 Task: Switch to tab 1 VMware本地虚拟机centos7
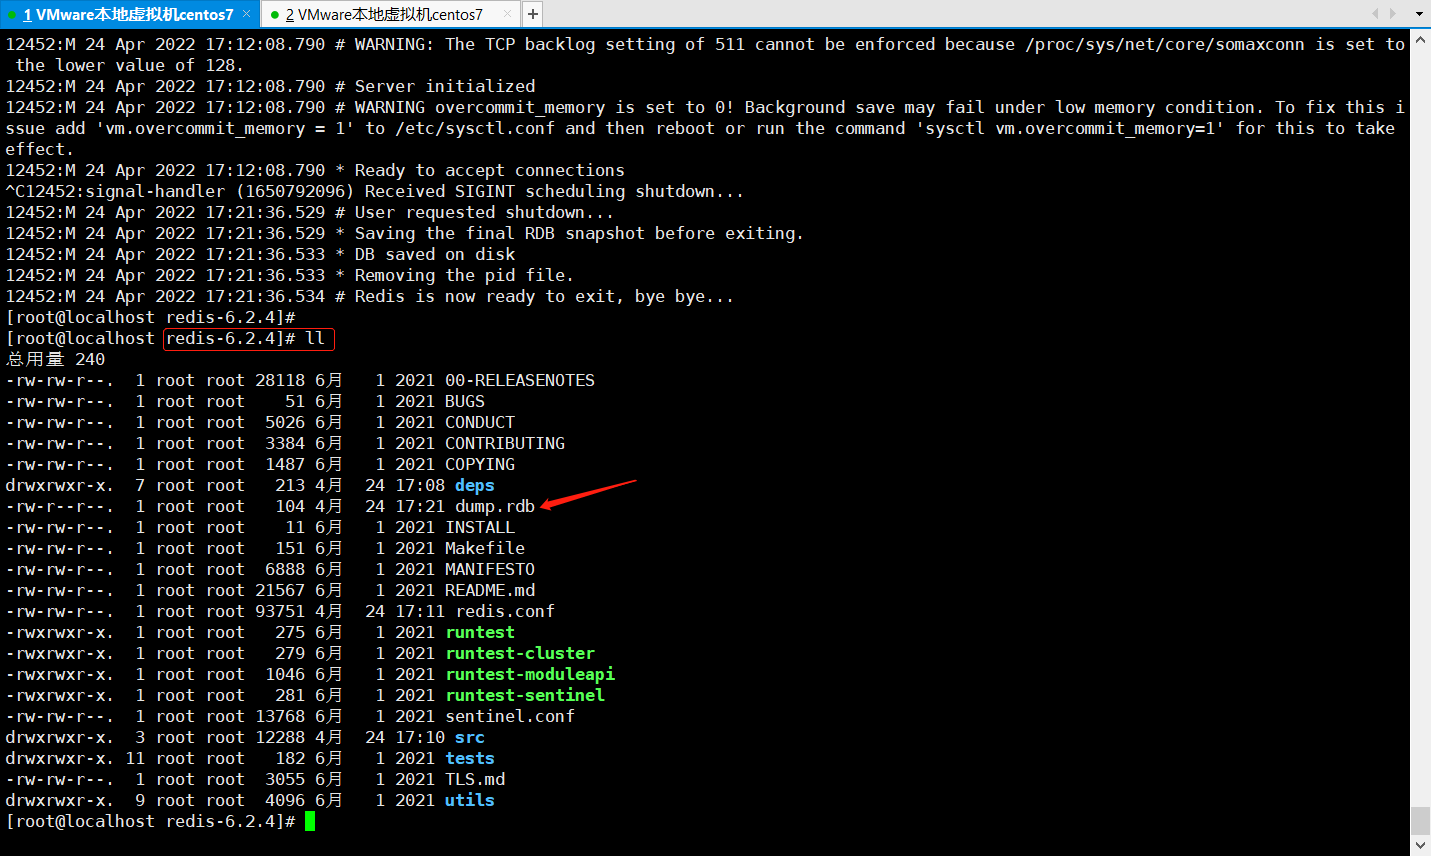[x=128, y=14]
